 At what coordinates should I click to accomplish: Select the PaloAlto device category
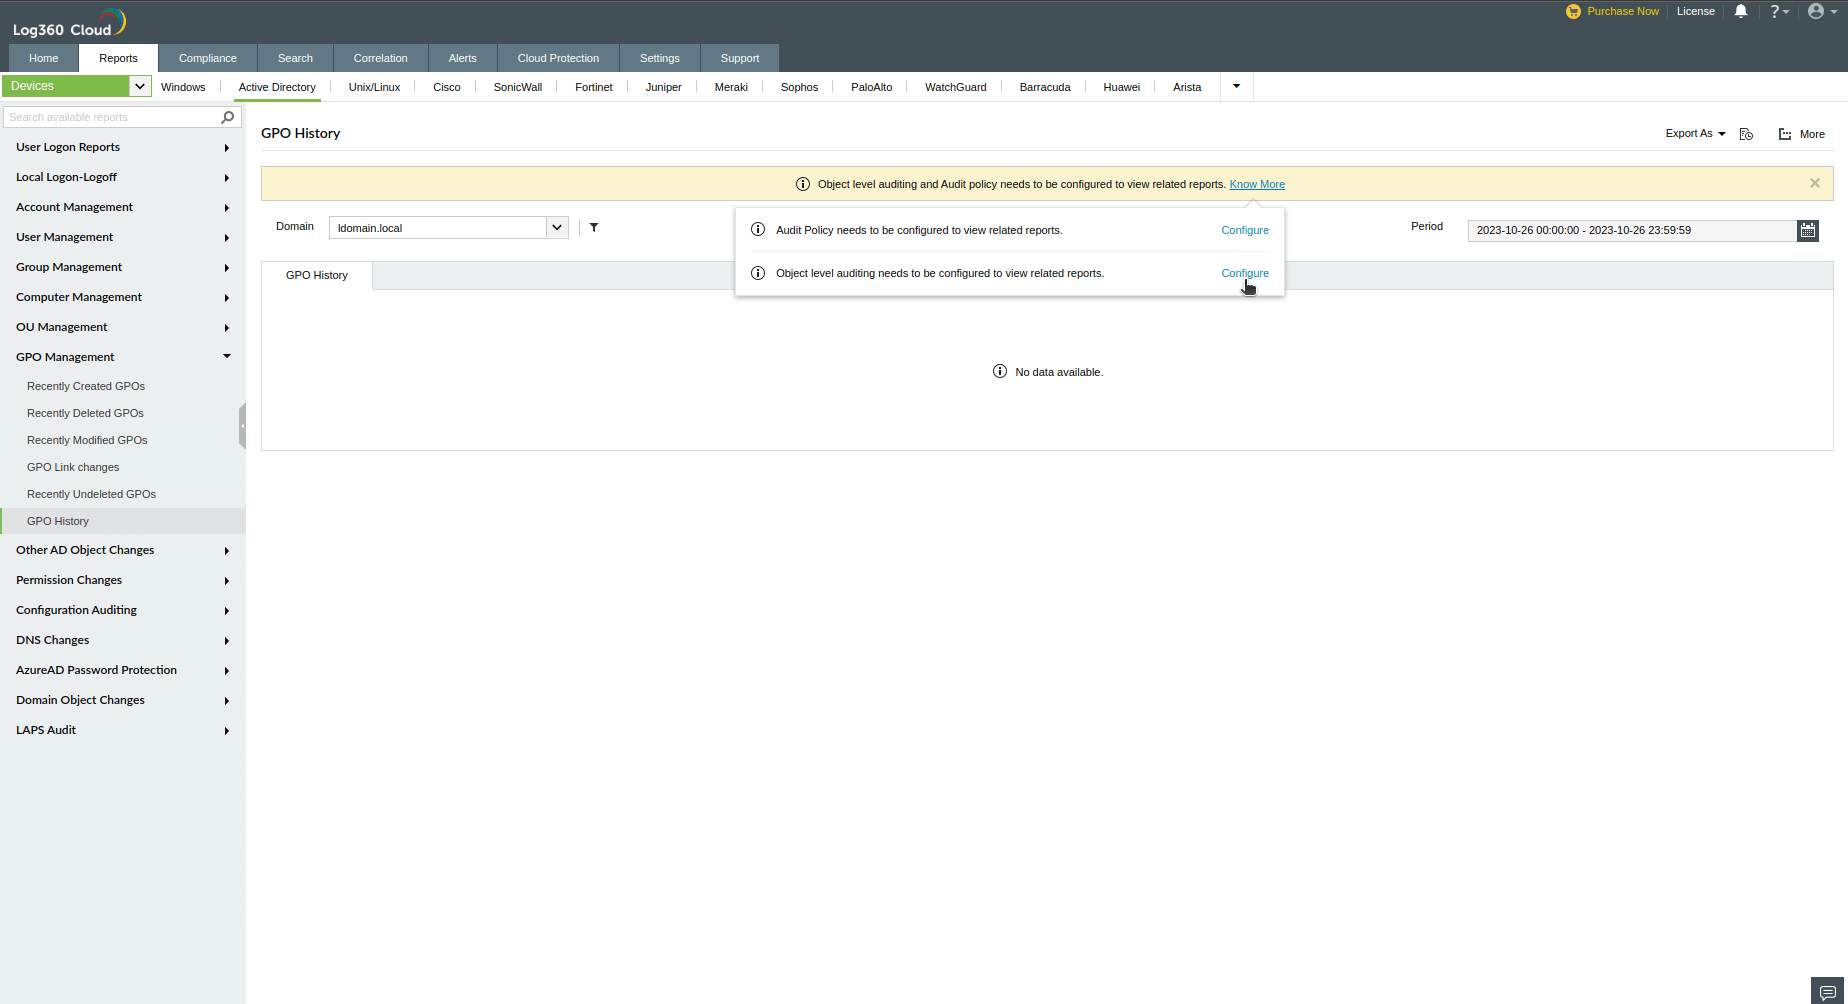(872, 87)
